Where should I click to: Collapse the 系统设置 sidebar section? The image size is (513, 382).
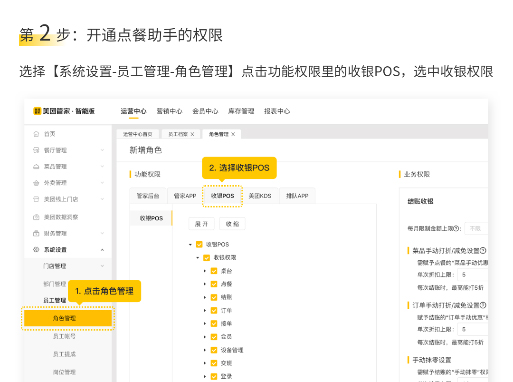[x=102, y=250]
